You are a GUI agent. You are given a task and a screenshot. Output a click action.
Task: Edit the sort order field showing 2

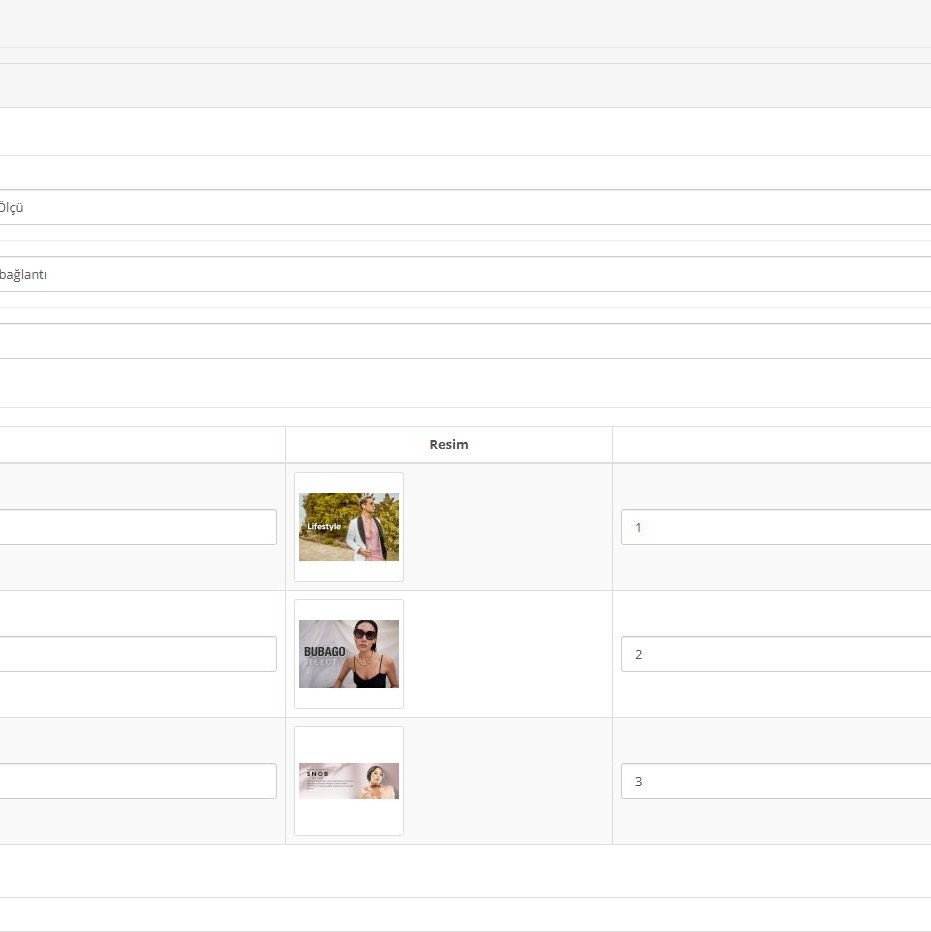tap(776, 654)
